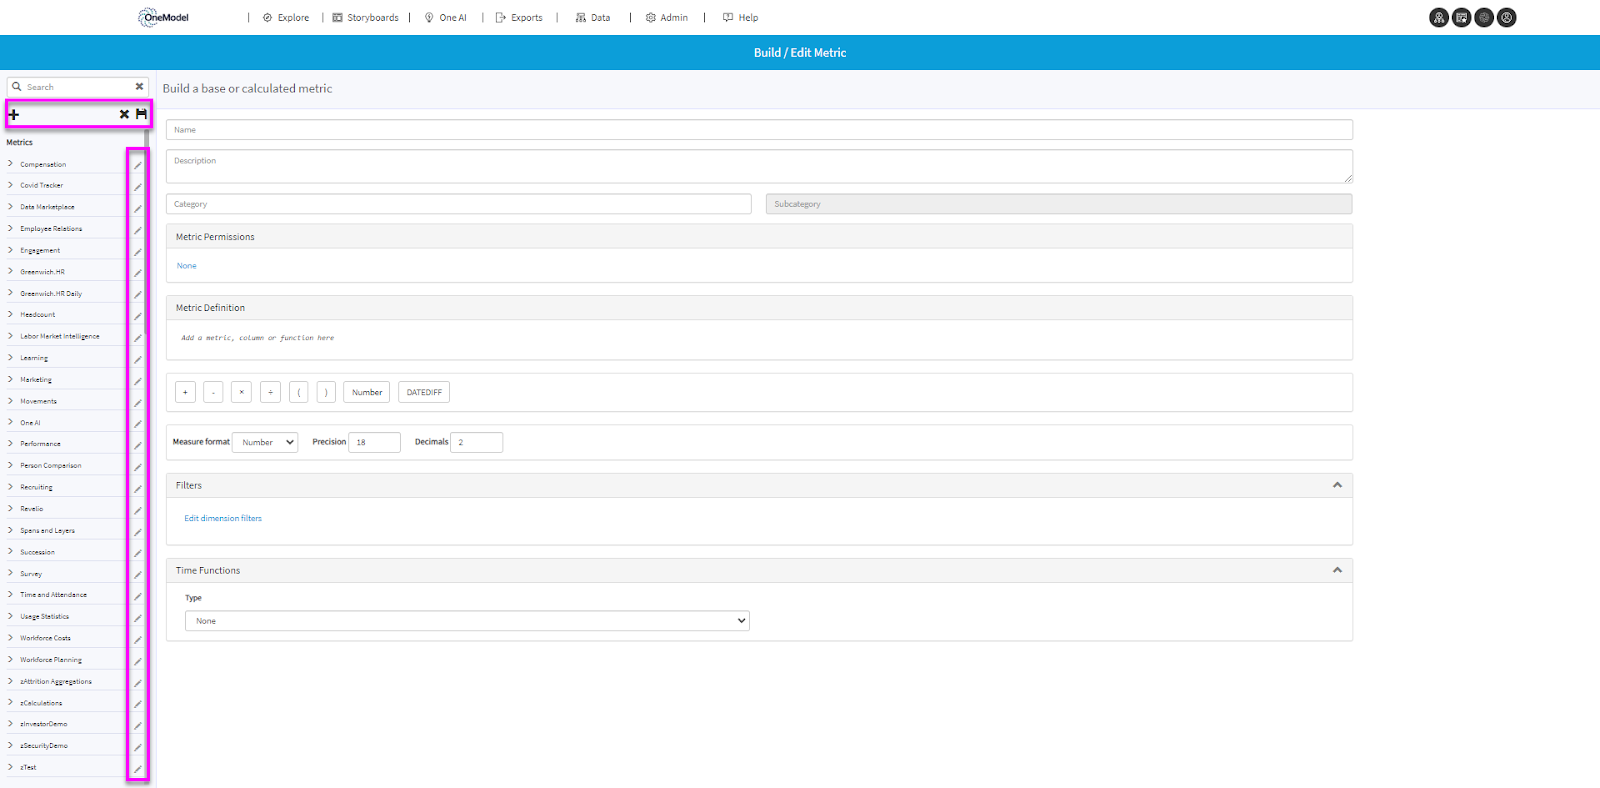Click the pencil edit icon for Compensation
Viewport: 1600px width, 788px height.
point(138,165)
